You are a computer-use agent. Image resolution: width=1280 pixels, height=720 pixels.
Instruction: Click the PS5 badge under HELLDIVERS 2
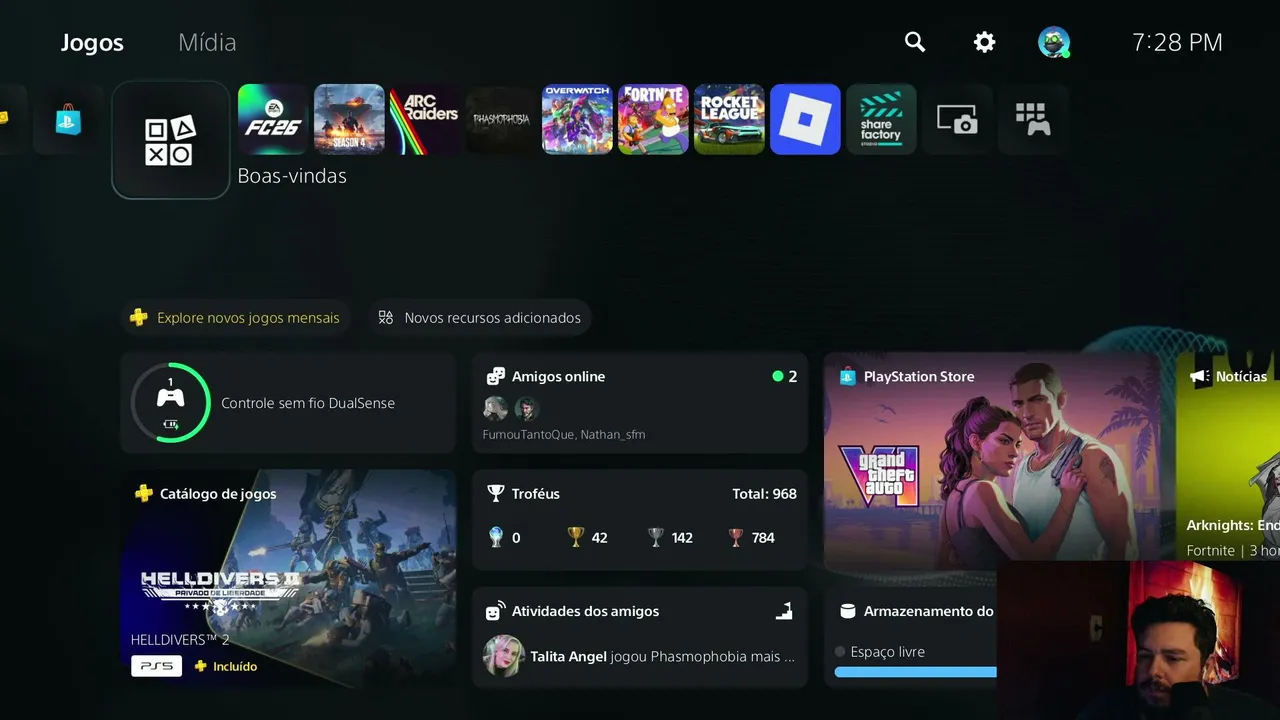pyautogui.click(x=156, y=666)
